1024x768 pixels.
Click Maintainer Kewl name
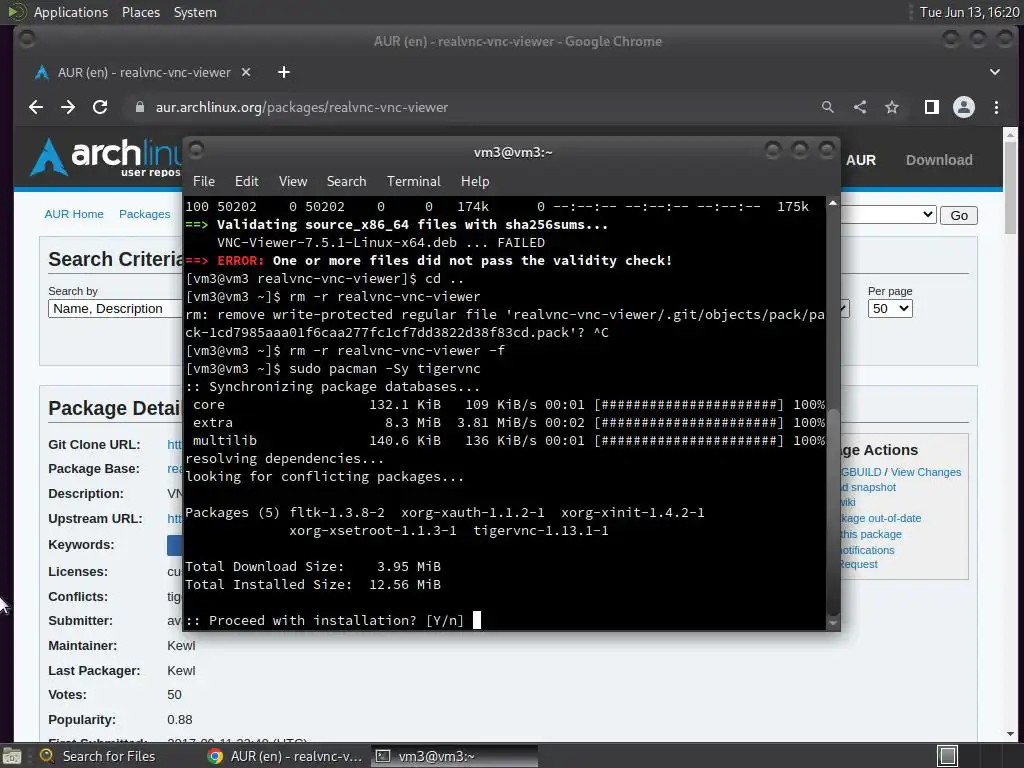[x=181, y=646]
